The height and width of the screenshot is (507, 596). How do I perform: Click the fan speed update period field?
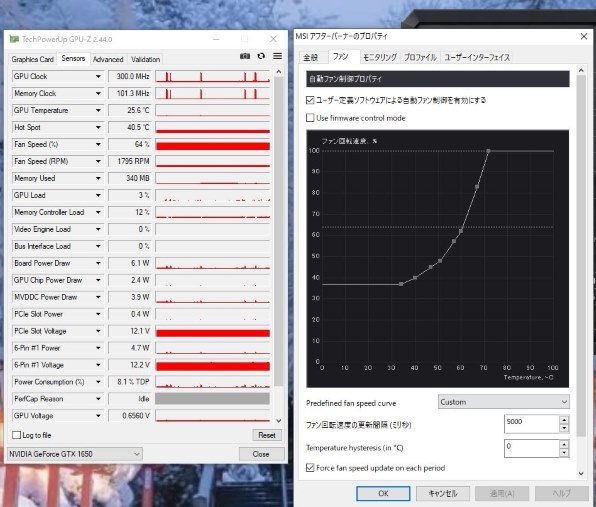[x=531, y=424]
